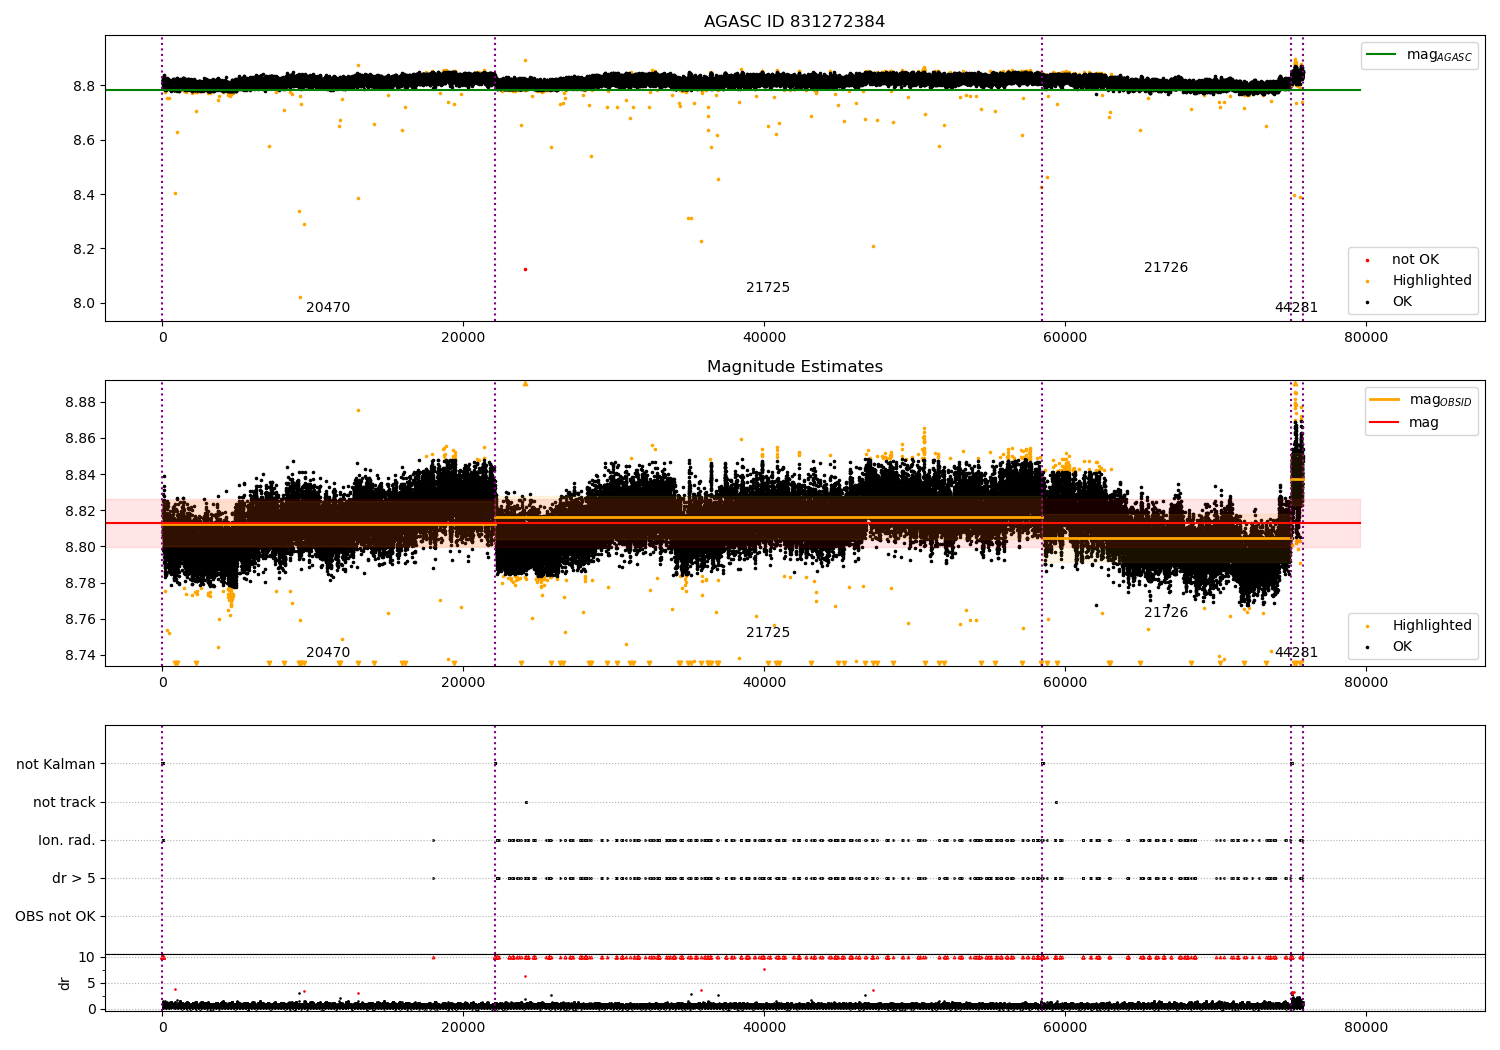Screen dimensions: 1500x1050
Task: Click the 40000 x-tick under the top plot
Action: 764,337
